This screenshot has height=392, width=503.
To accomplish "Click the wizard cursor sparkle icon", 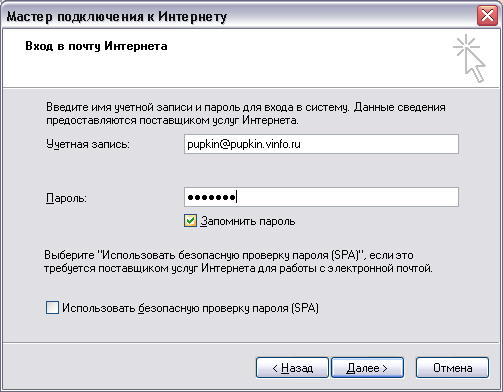I will click(469, 58).
